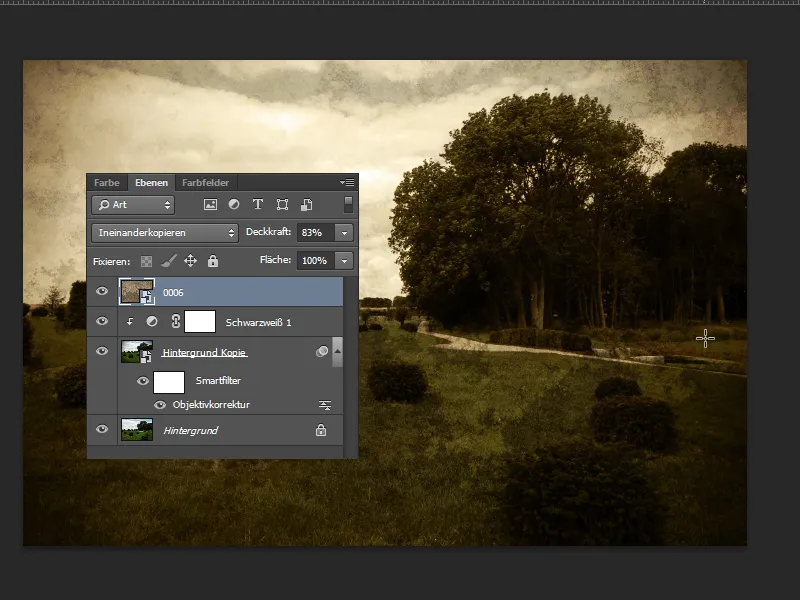Filter layers by smart objects icon

tap(307, 205)
